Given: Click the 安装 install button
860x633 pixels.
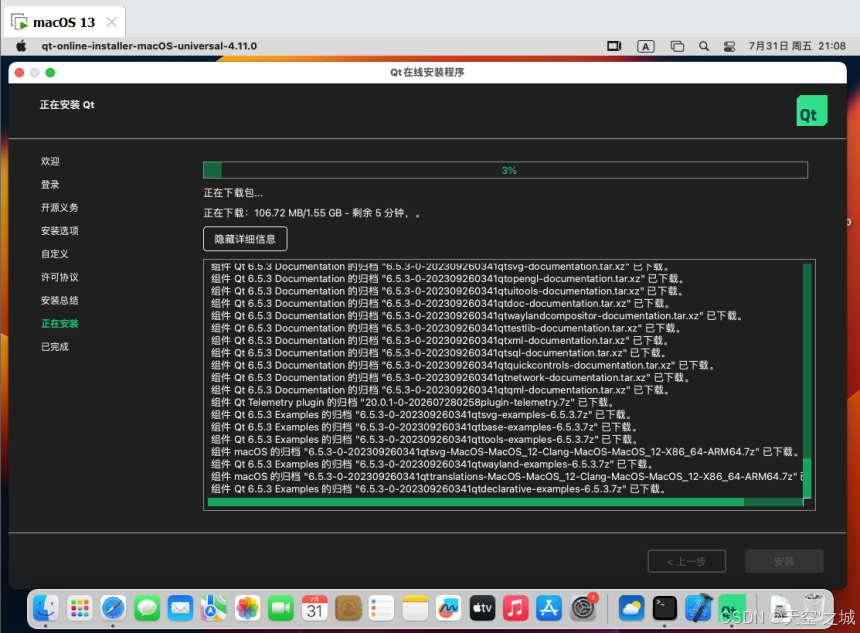Looking at the screenshot, I should 784,561.
